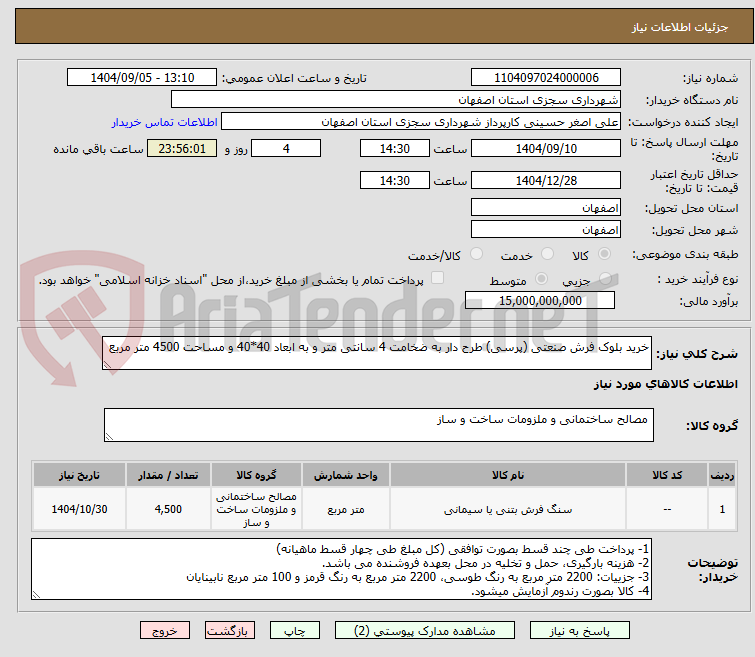
Task: Click the برآورد مالی field 15,000,000,000
Action: tap(540, 300)
